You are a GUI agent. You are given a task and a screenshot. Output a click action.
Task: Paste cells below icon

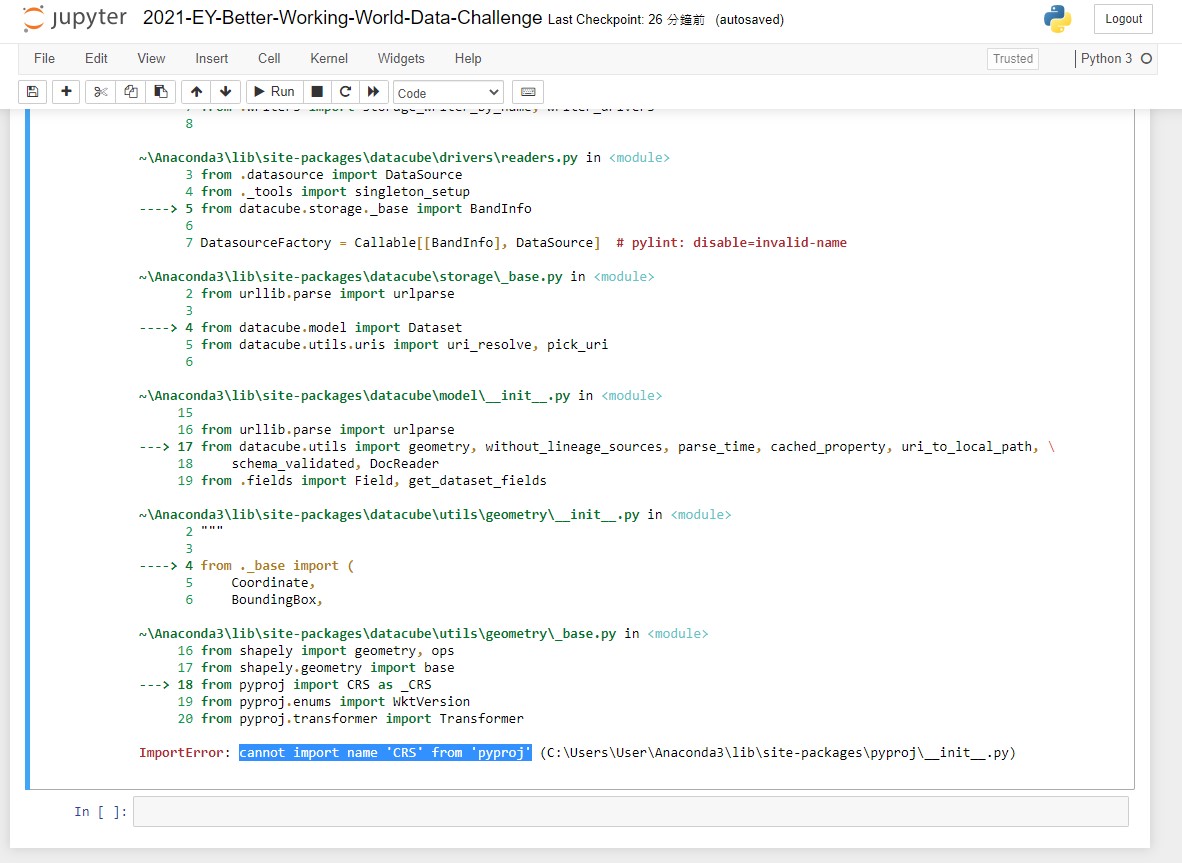161,91
